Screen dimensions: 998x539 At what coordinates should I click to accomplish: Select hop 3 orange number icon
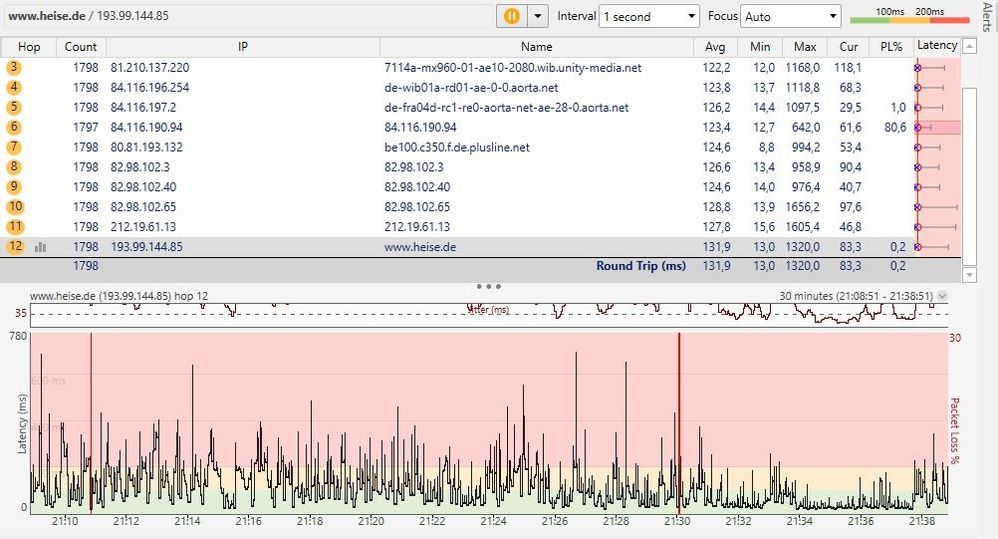coord(13,67)
